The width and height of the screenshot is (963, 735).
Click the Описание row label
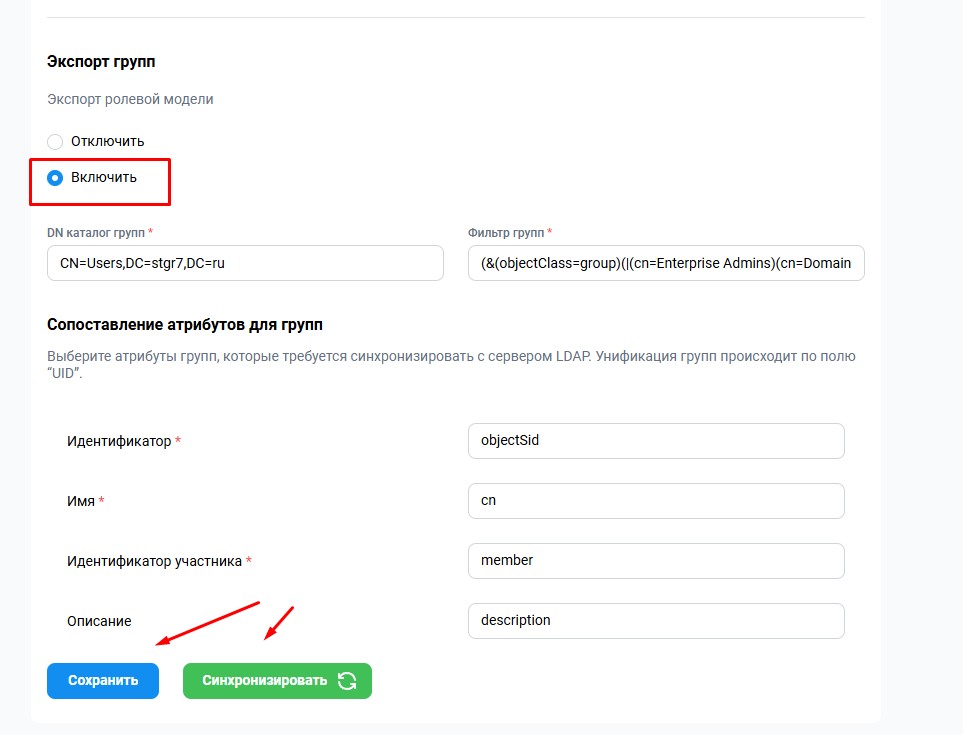point(99,621)
